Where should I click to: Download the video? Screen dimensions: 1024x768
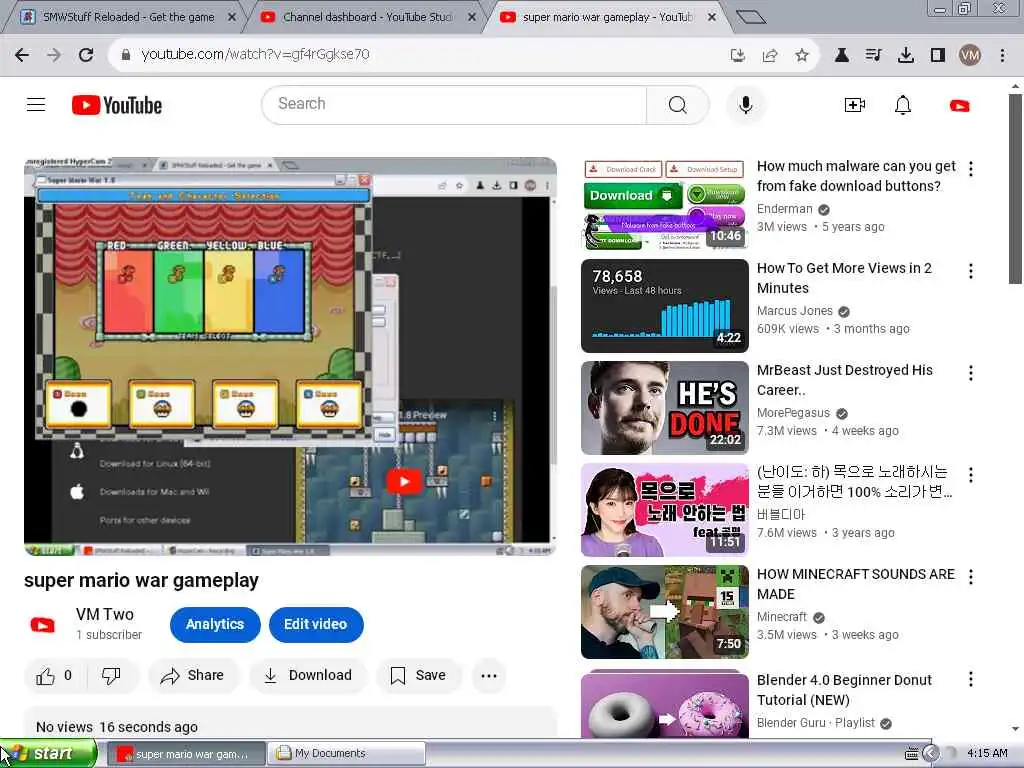click(308, 675)
